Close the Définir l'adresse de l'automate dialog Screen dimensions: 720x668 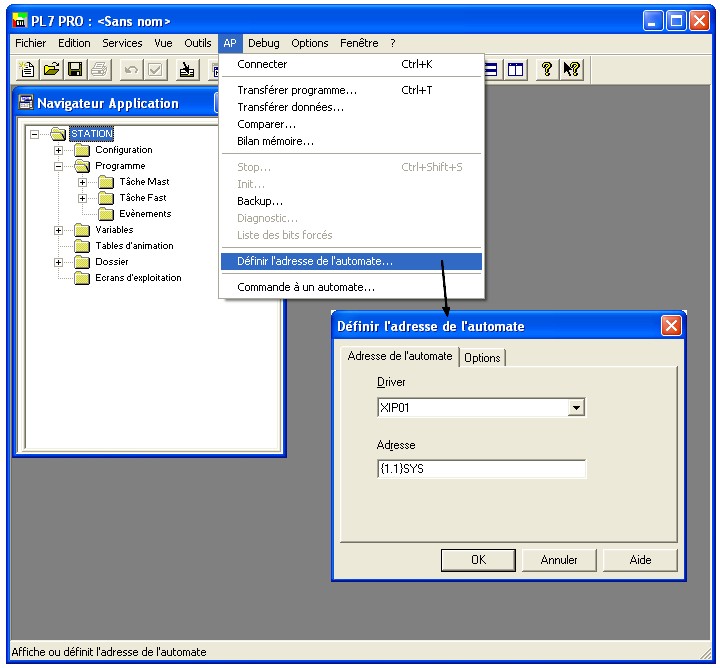tap(671, 326)
